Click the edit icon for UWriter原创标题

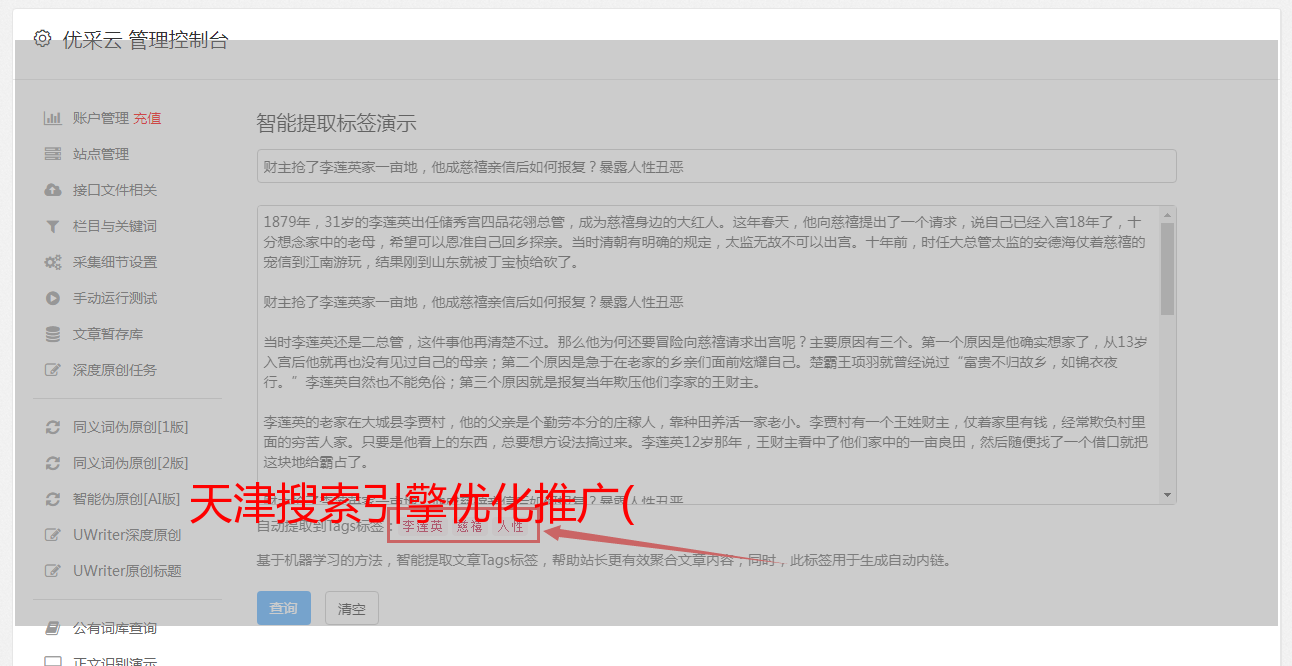coord(53,571)
